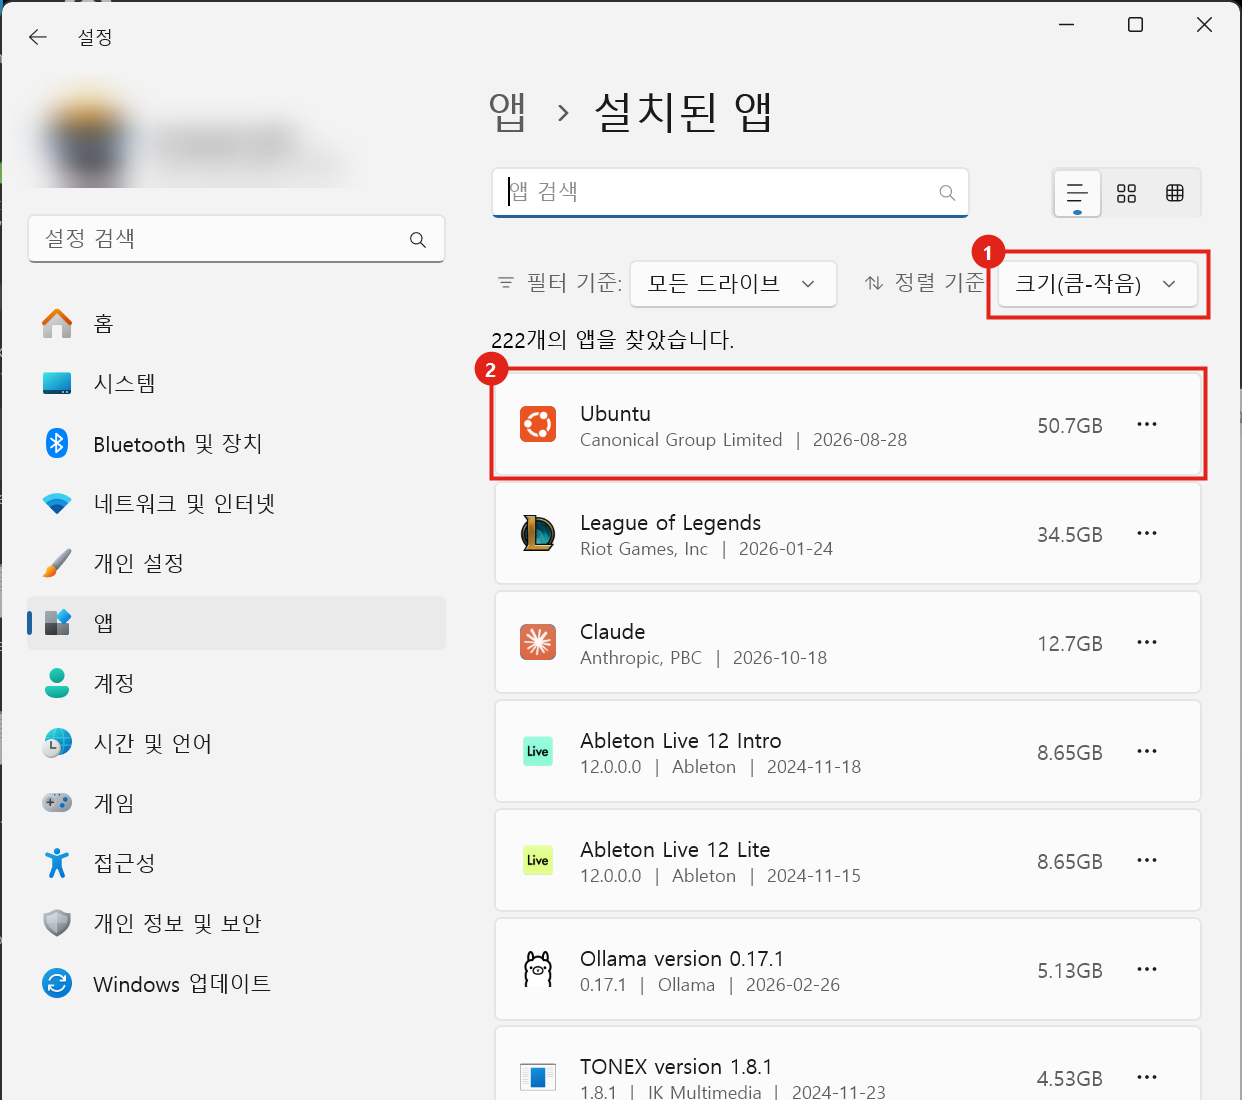Maximize the 설정 window
1242x1100 pixels.
[x=1135, y=24]
